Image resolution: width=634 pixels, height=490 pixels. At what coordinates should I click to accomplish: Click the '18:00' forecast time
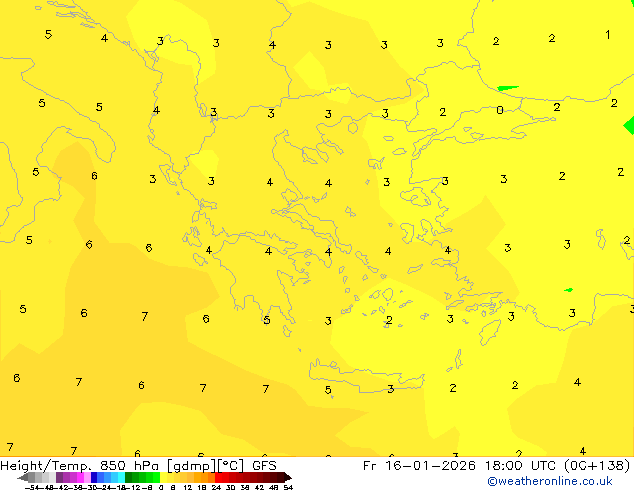click(504, 465)
